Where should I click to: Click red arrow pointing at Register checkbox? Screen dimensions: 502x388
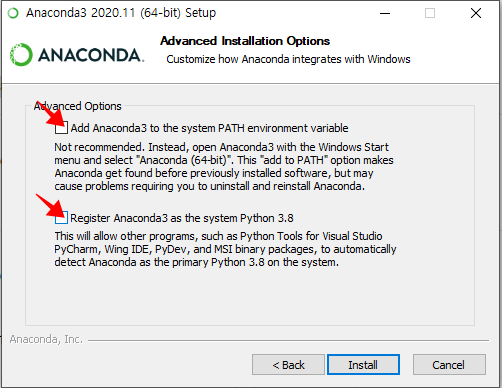click(x=49, y=205)
